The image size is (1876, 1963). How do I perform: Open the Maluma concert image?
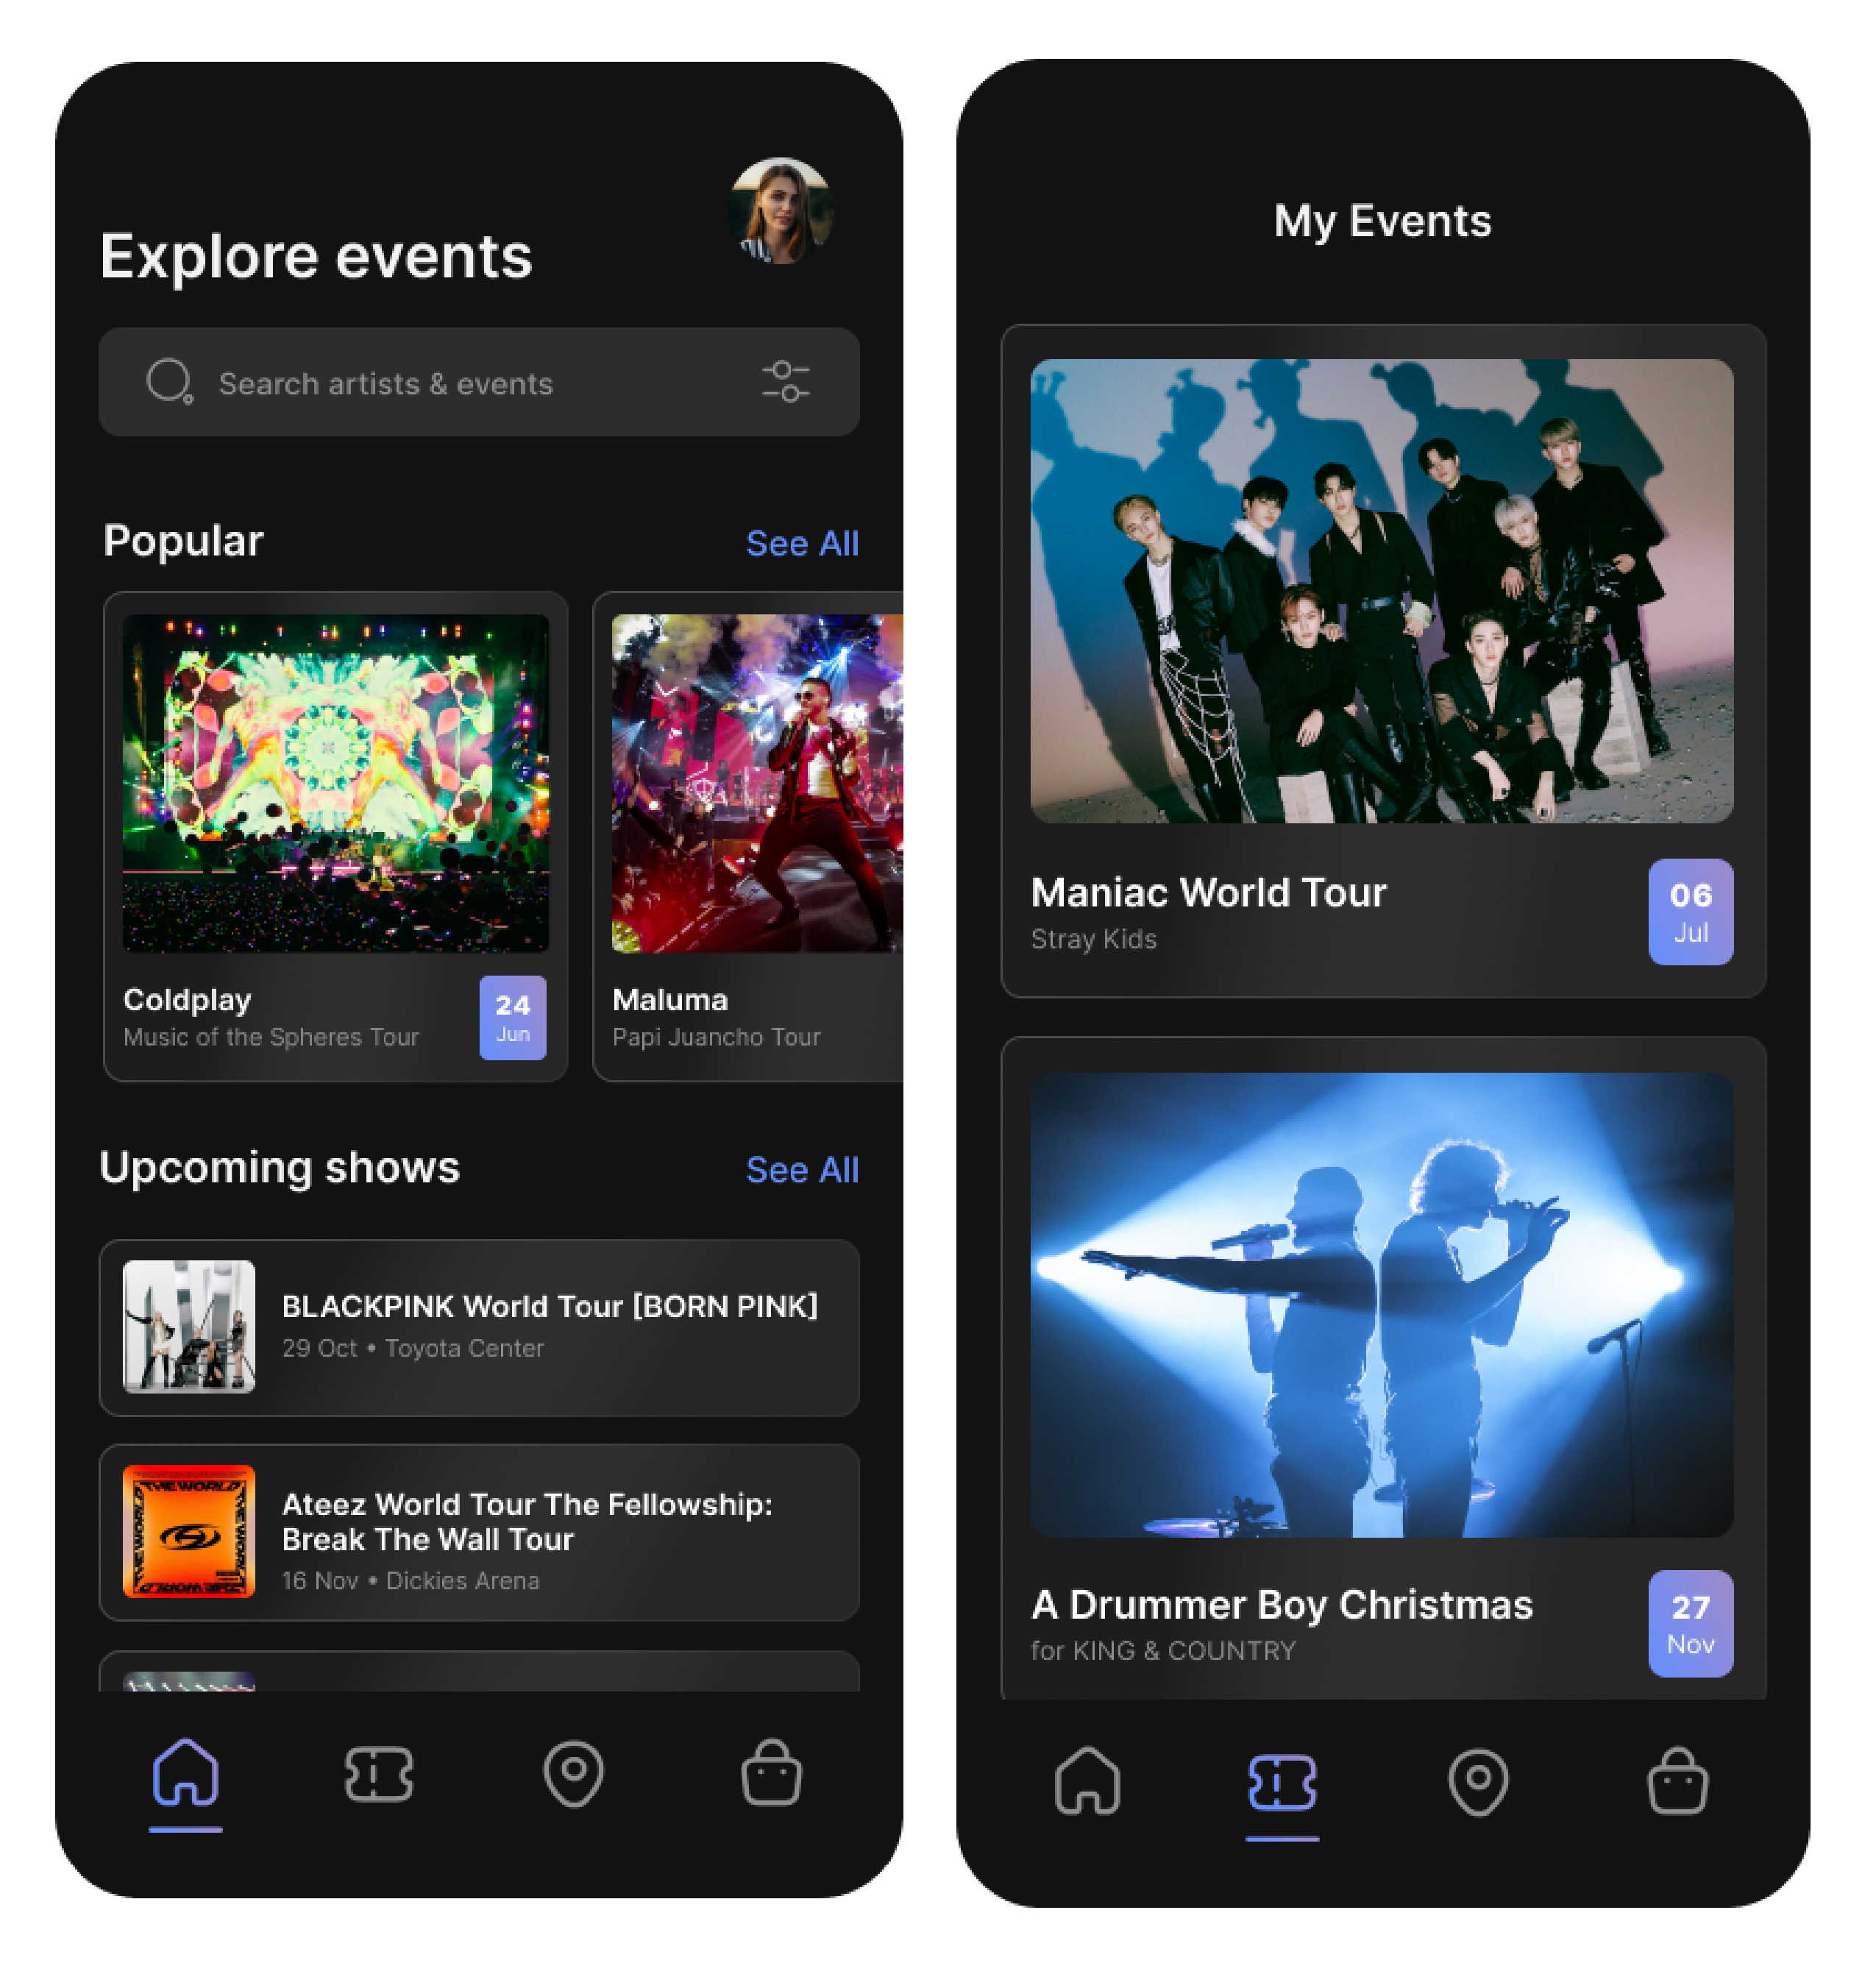[x=757, y=783]
